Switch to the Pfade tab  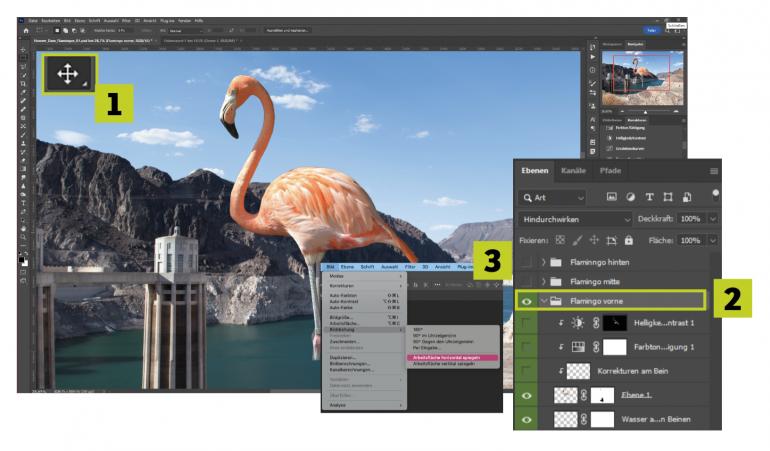click(610, 170)
